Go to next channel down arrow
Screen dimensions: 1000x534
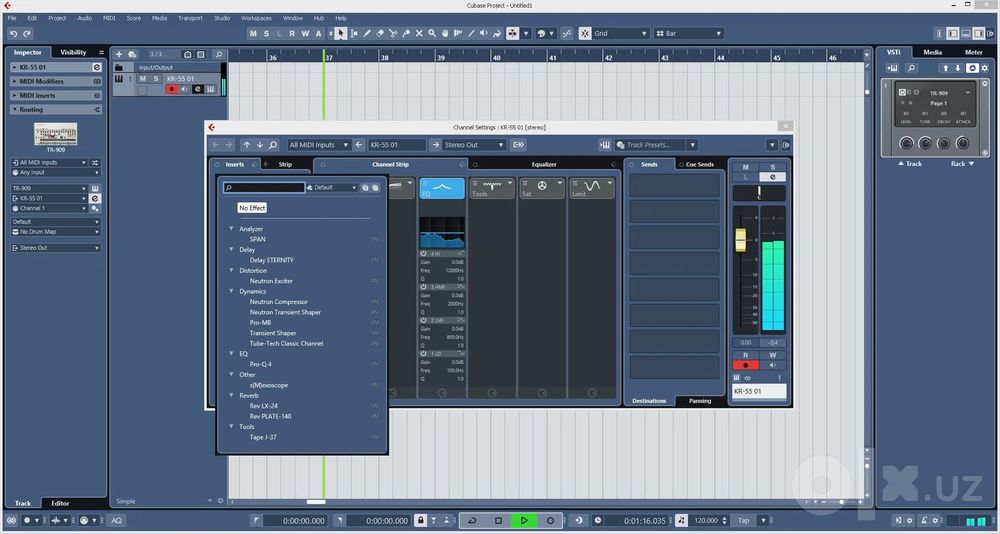(x=260, y=145)
